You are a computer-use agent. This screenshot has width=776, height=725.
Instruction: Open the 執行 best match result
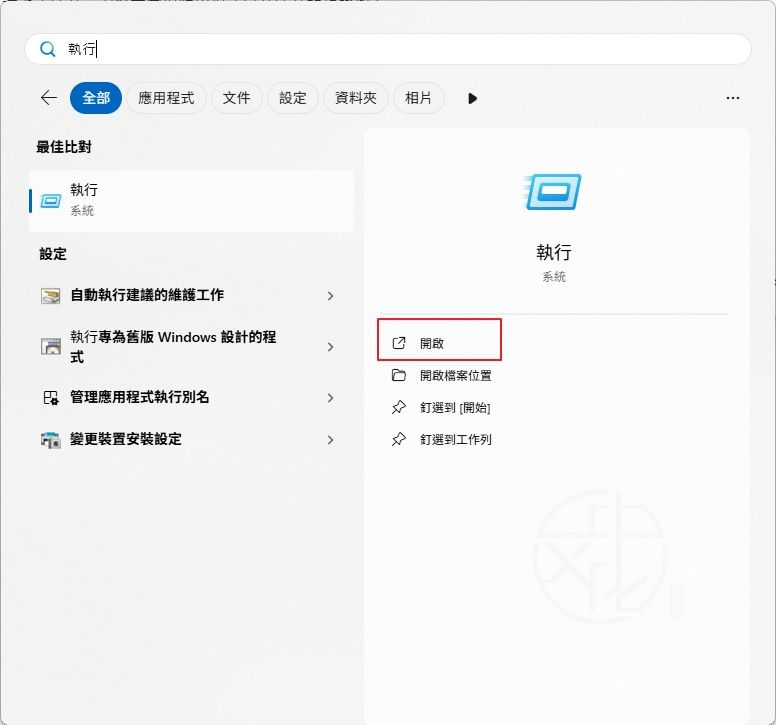(x=192, y=200)
